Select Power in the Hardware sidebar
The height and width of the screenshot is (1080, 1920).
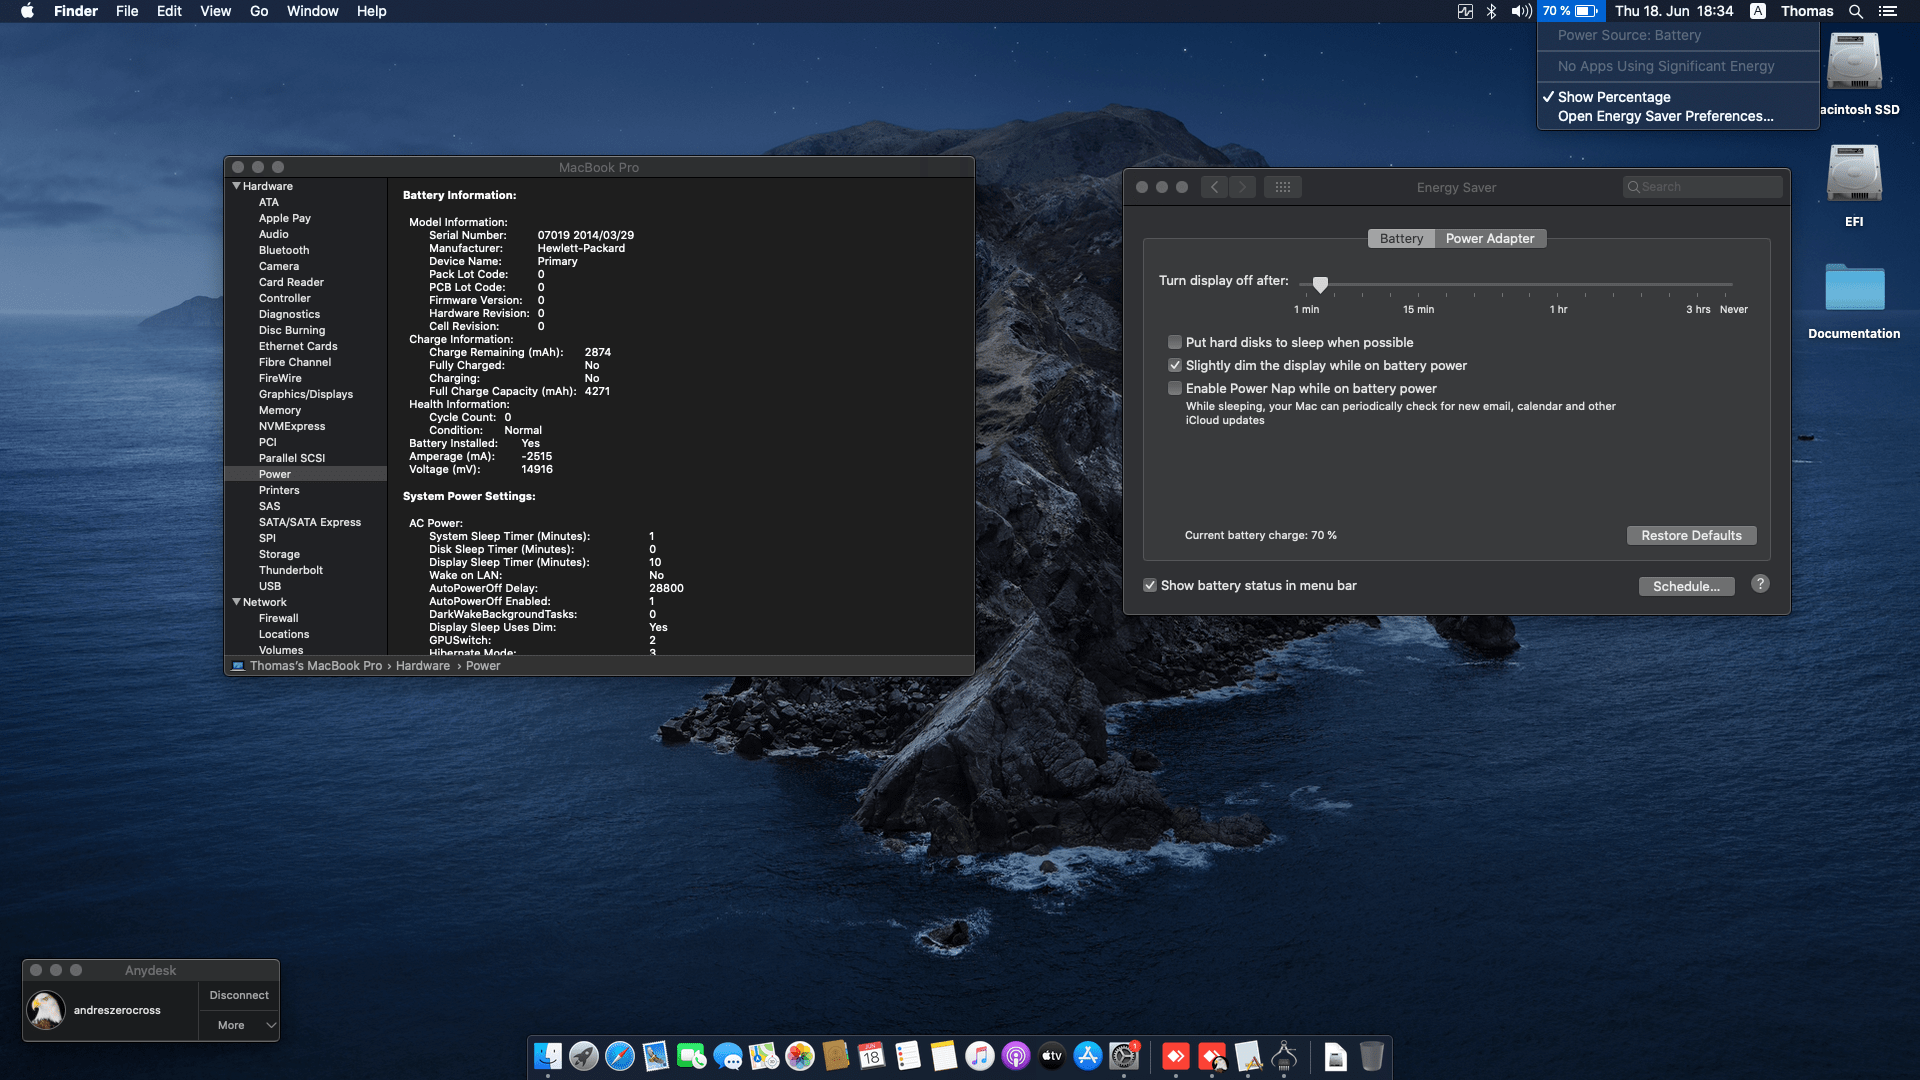(x=306, y=474)
